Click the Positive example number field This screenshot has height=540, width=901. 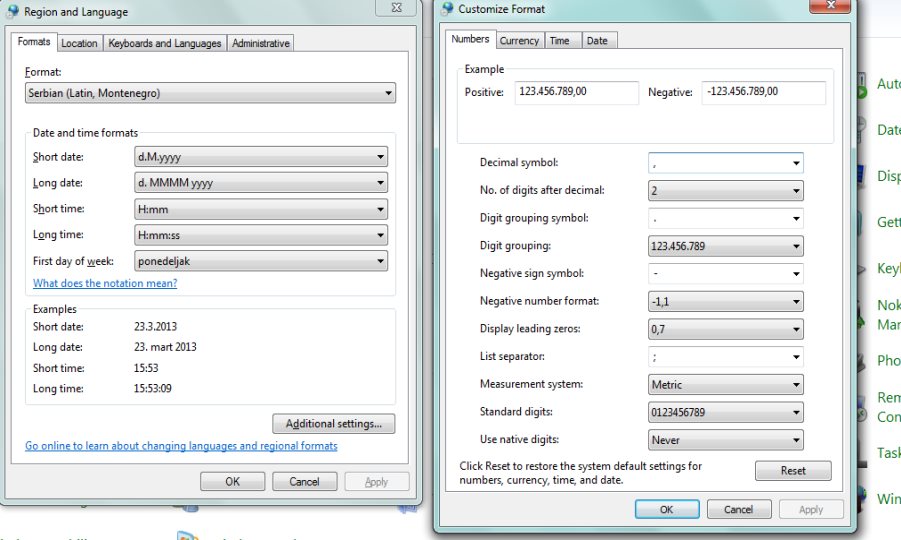[x=576, y=92]
